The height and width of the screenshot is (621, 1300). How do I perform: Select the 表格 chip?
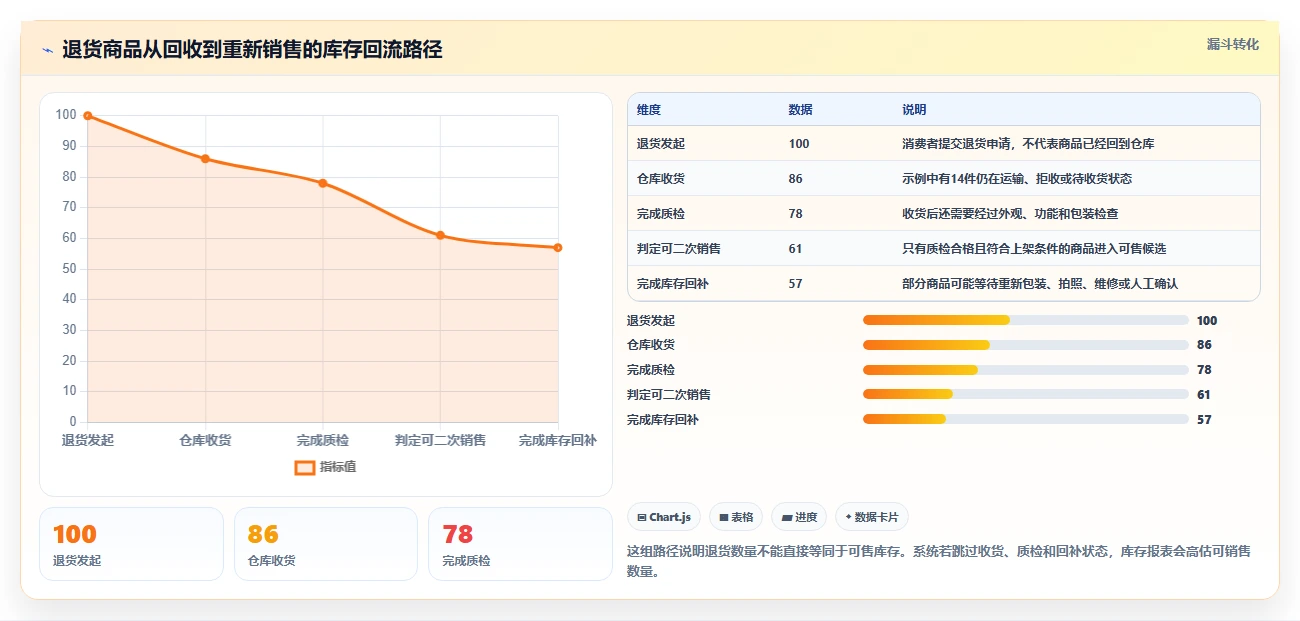click(736, 517)
